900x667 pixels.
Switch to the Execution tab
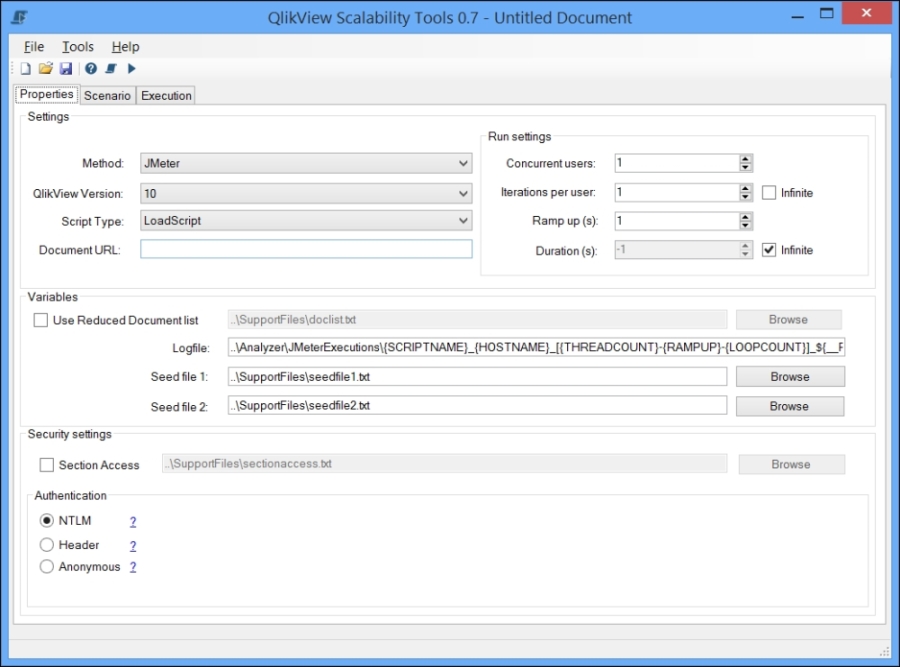coord(166,95)
